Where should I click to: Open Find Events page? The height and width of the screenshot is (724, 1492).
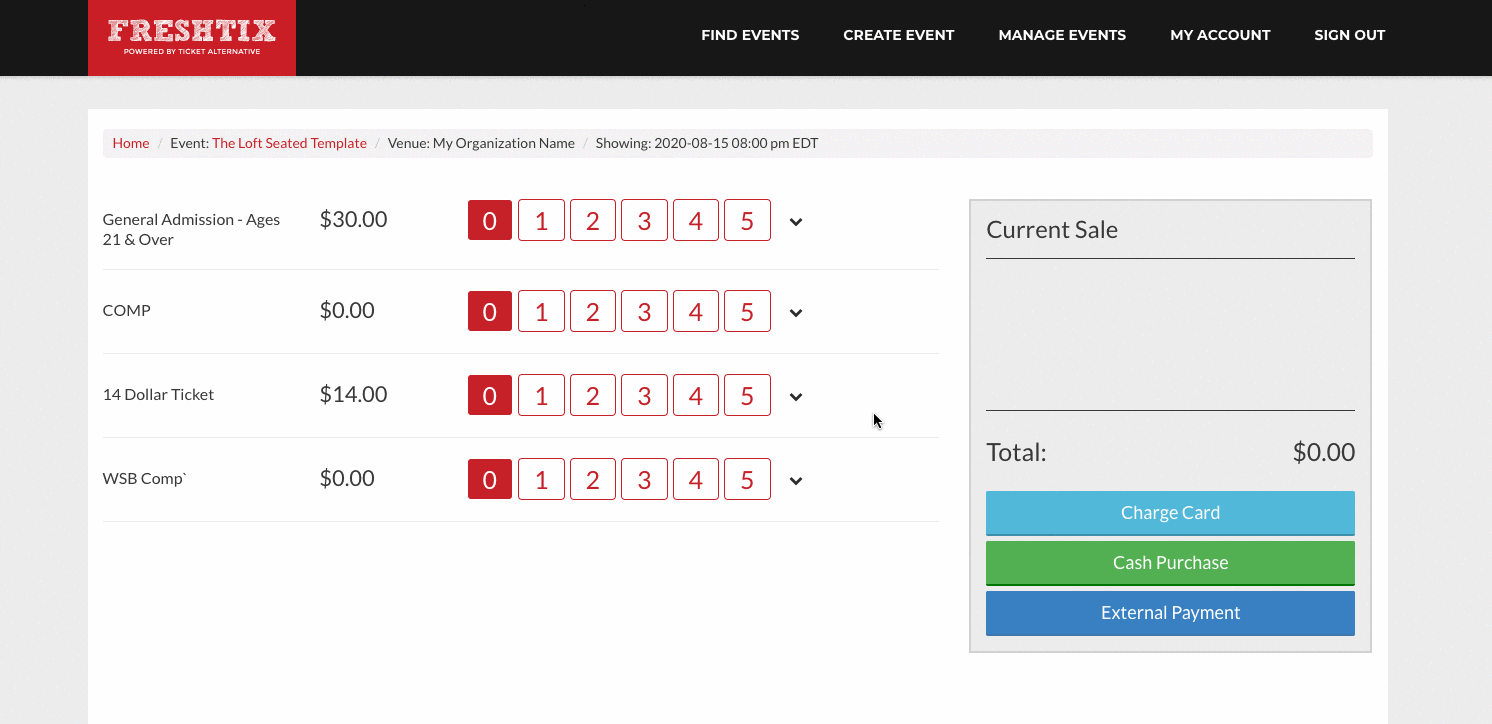click(750, 35)
